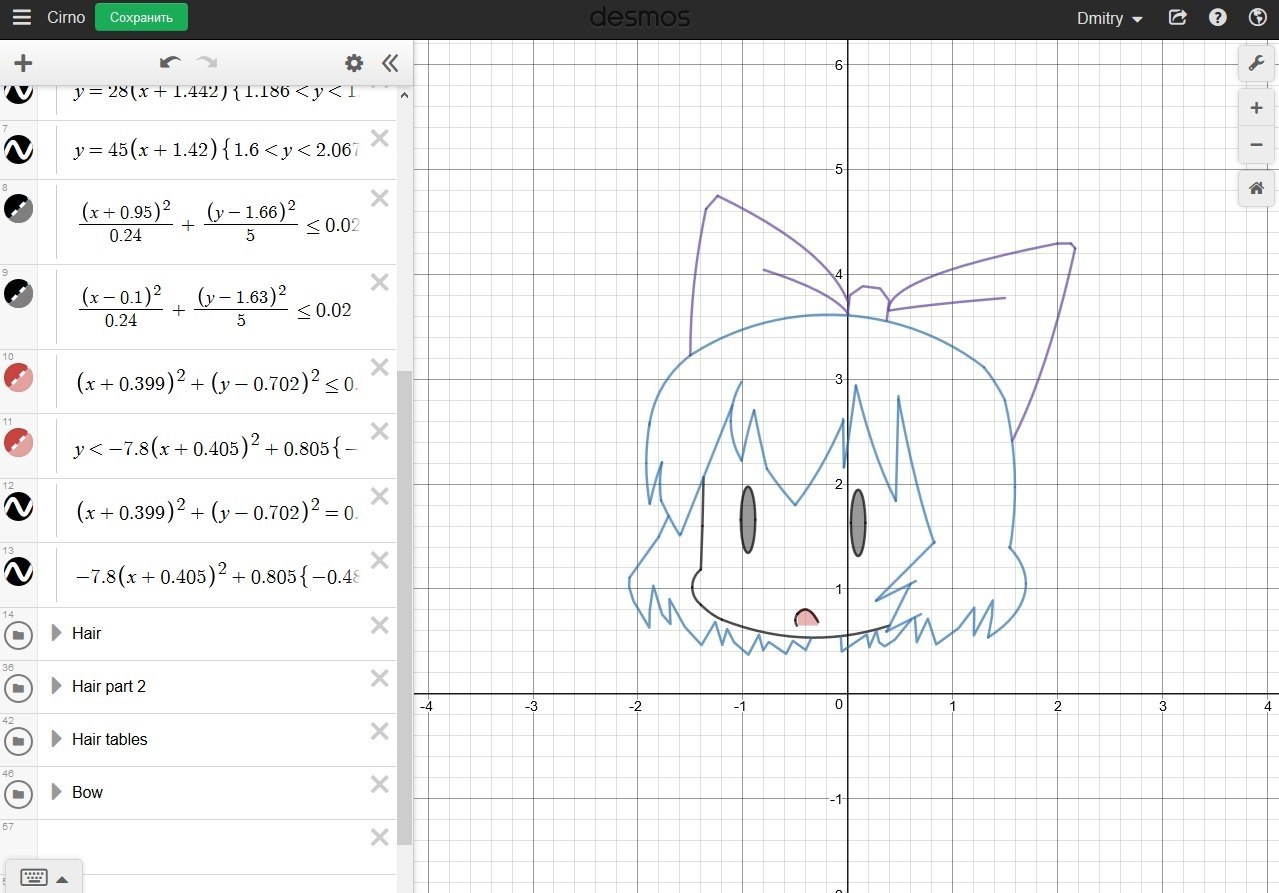
Task: Delete expression 12 with its X
Action: coord(380,497)
